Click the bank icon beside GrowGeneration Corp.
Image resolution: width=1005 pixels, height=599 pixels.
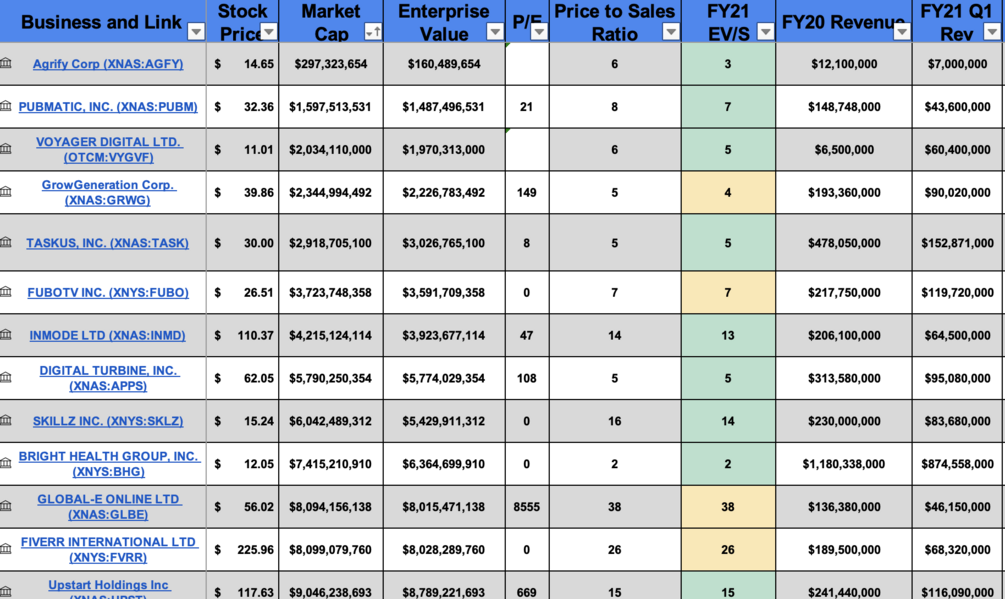point(6,192)
